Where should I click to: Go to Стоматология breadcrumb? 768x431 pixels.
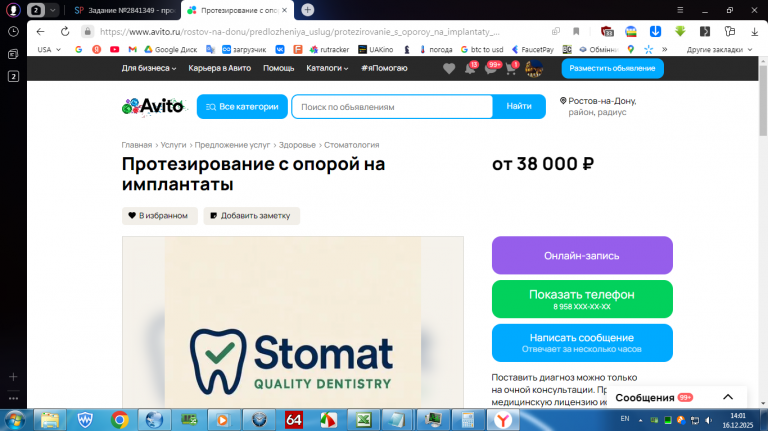point(352,145)
